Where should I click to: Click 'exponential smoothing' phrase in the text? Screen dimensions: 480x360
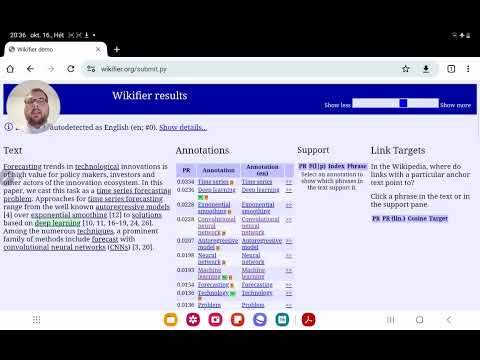[x=69, y=215]
